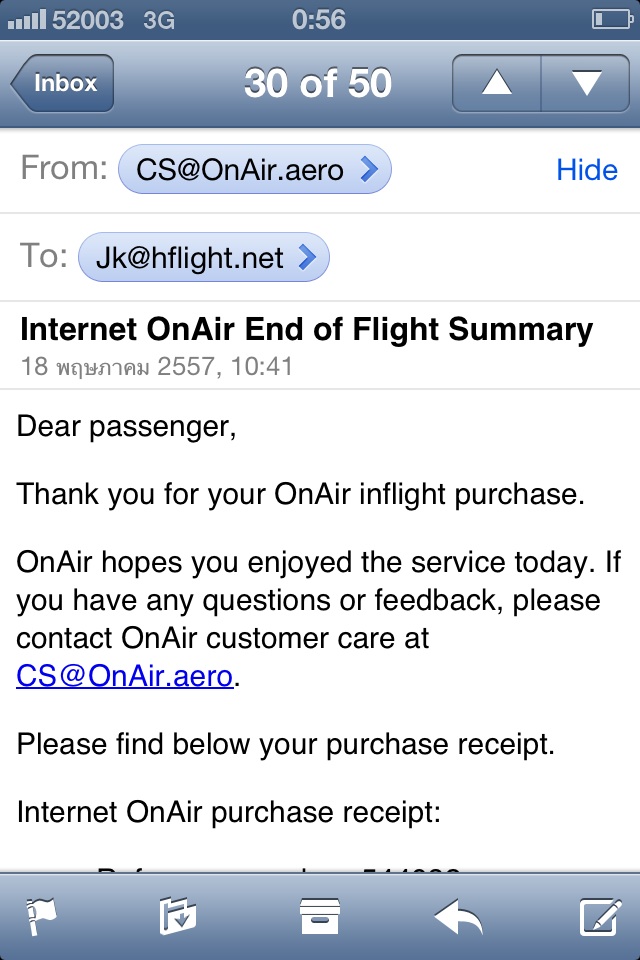Hide the recipient details
Image resolution: width=640 pixels, height=960 pixels.
[x=587, y=170]
